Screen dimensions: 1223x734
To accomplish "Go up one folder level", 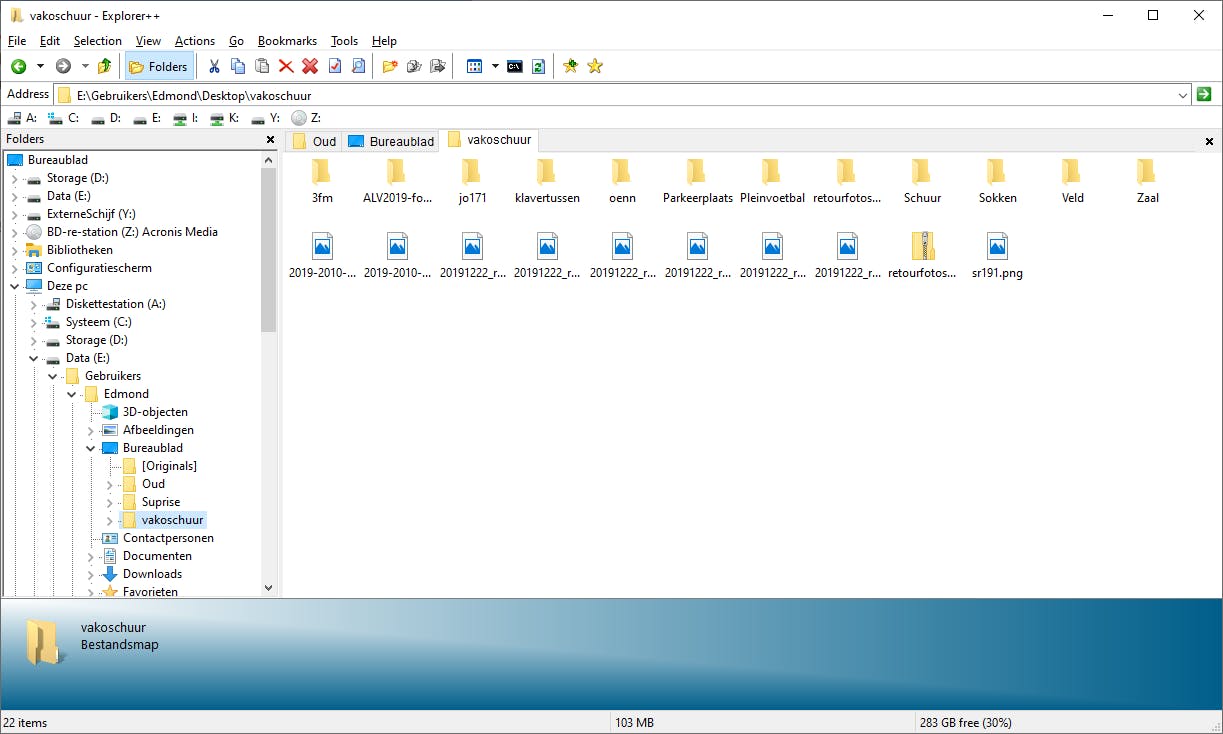I will (104, 66).
